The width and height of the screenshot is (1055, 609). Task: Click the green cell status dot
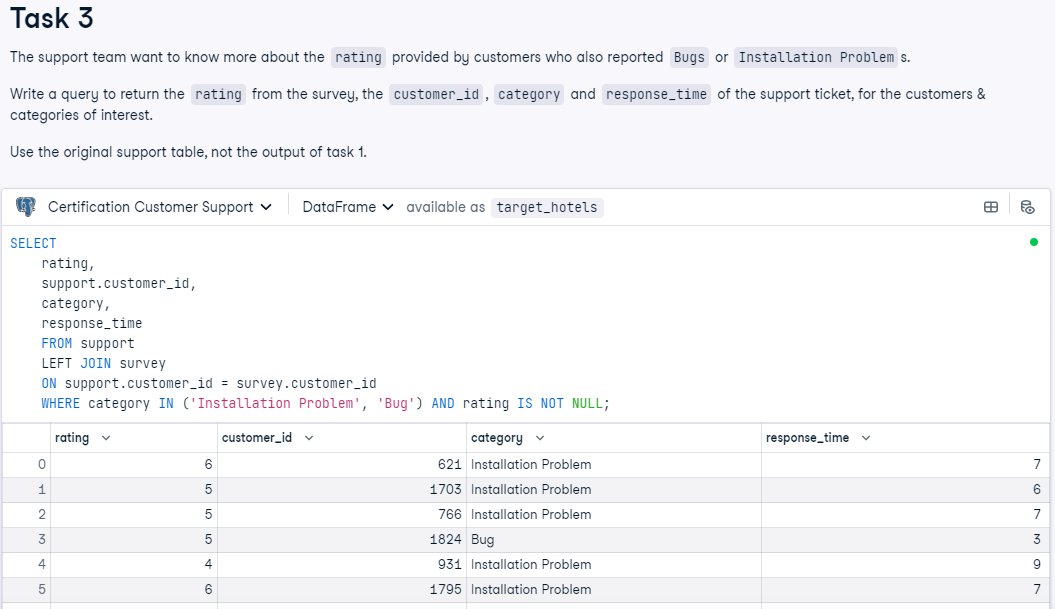click(x=1033, y=242)
